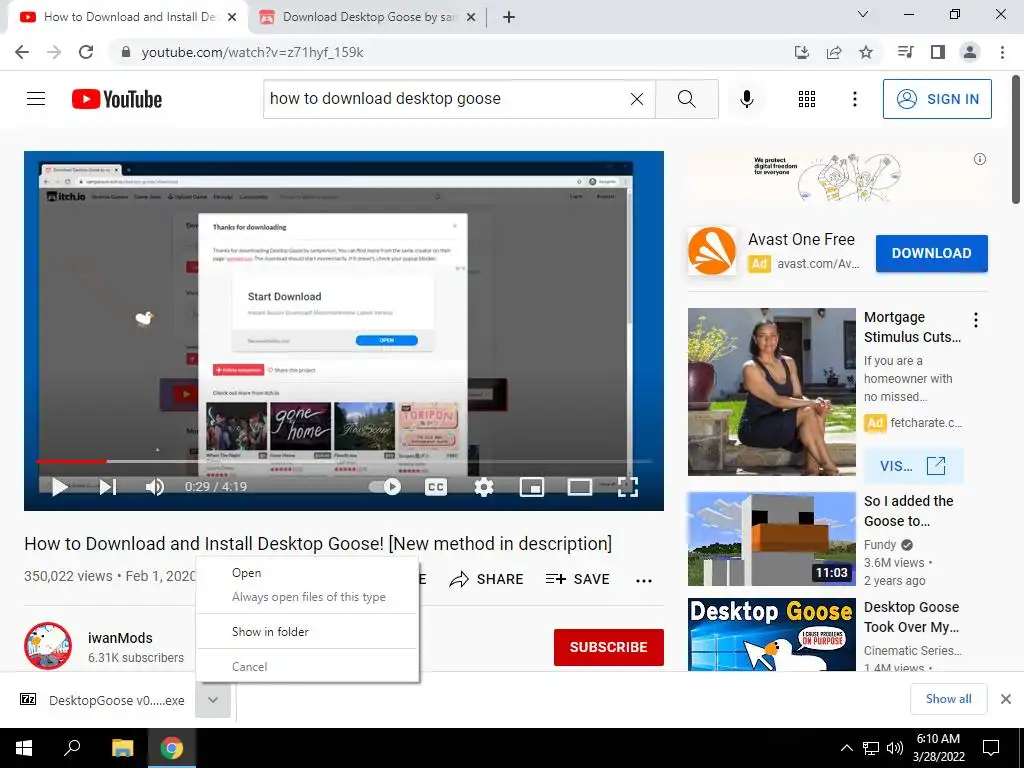Open the iwanMods channel name link
This screenshot has height=768, width=1024.
[120, 638]
